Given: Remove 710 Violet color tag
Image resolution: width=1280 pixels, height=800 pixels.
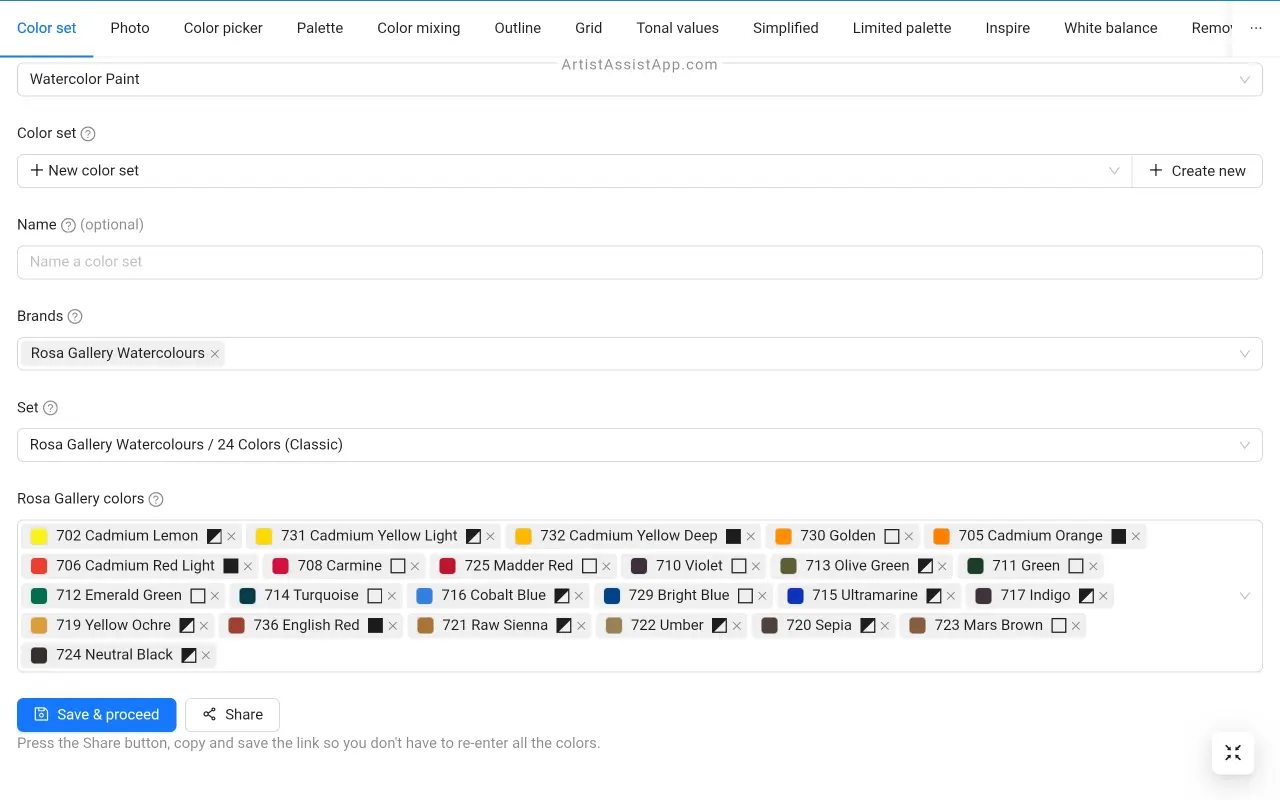Looking at the screenshot, I should pyautogui.click(x=755, y=566).
